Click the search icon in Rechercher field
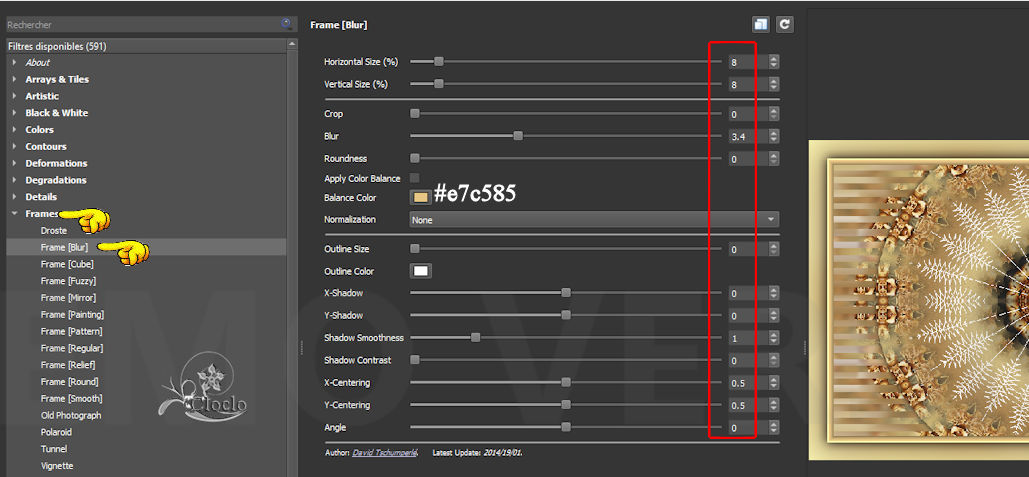The width and height of the screenshot is (1029, 477). click(x=287, y=23)
